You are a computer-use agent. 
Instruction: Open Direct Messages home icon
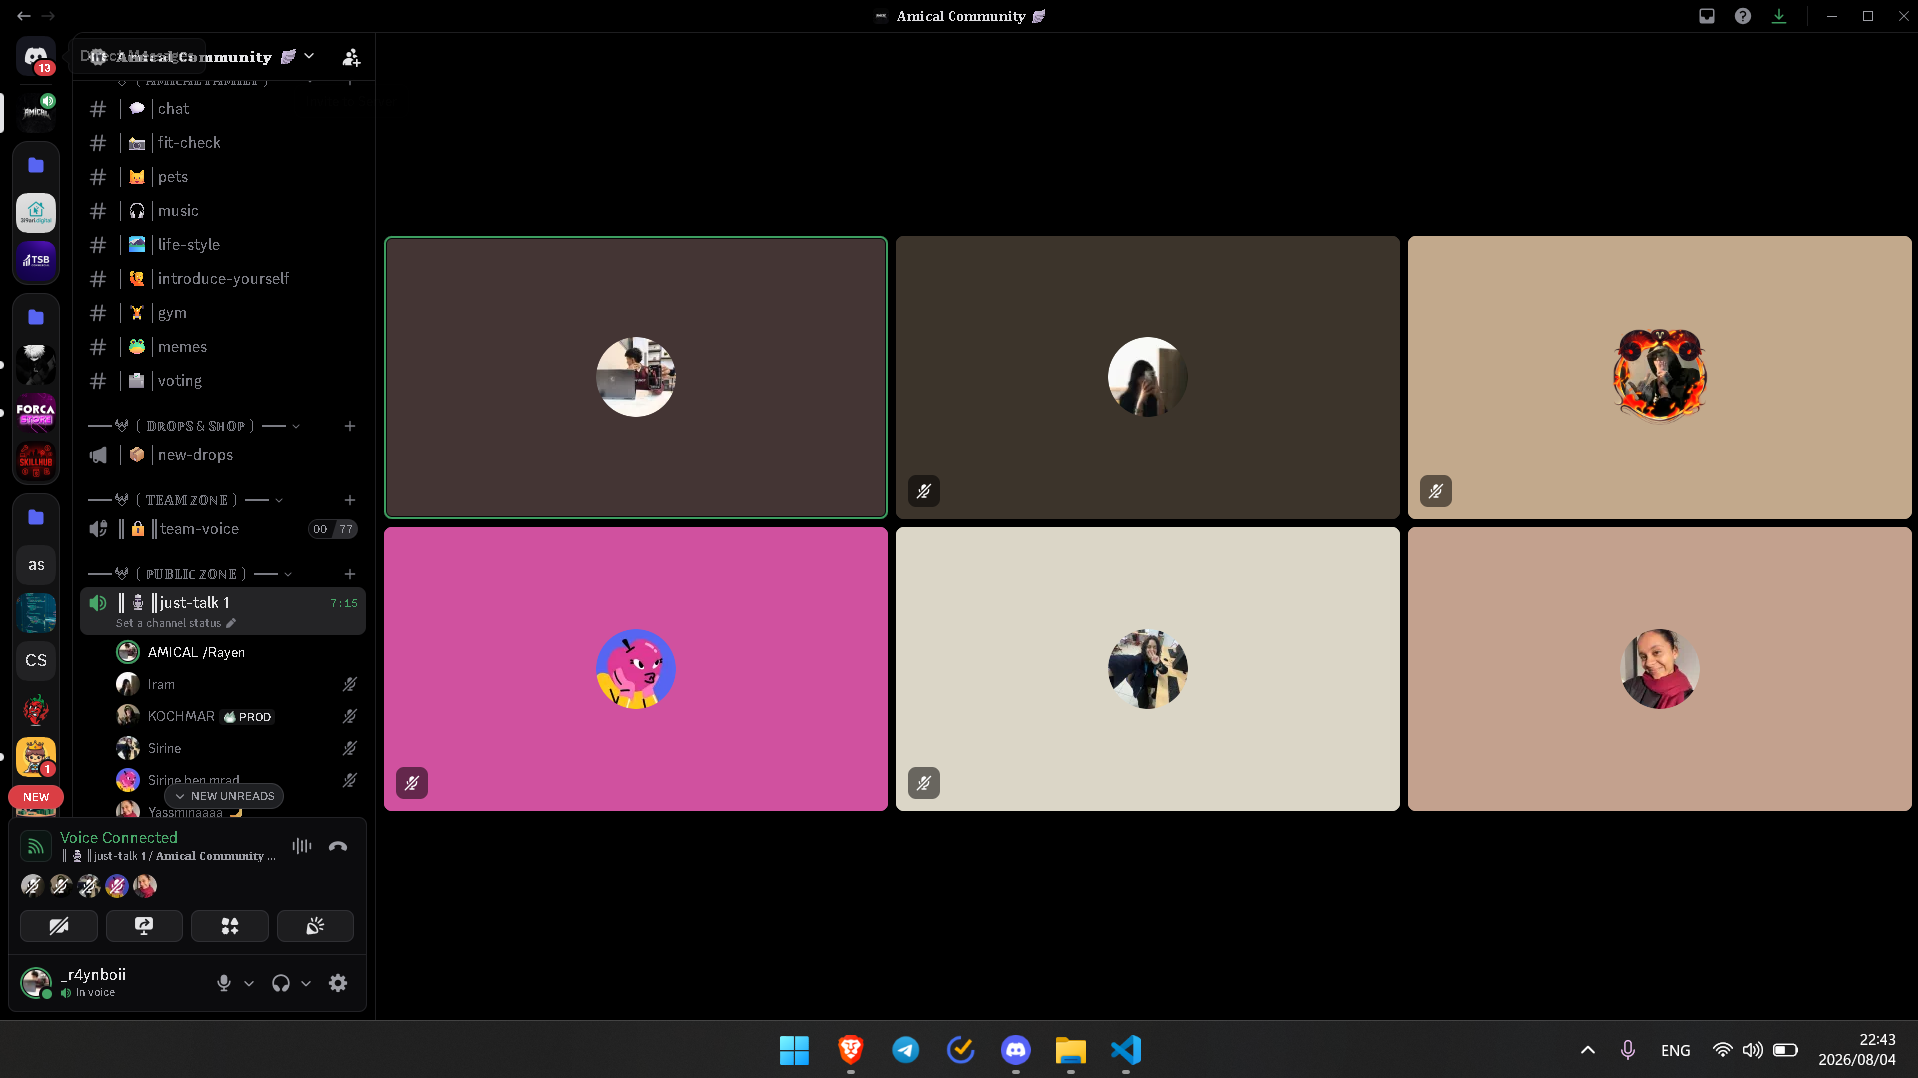(x=36, y=56)
